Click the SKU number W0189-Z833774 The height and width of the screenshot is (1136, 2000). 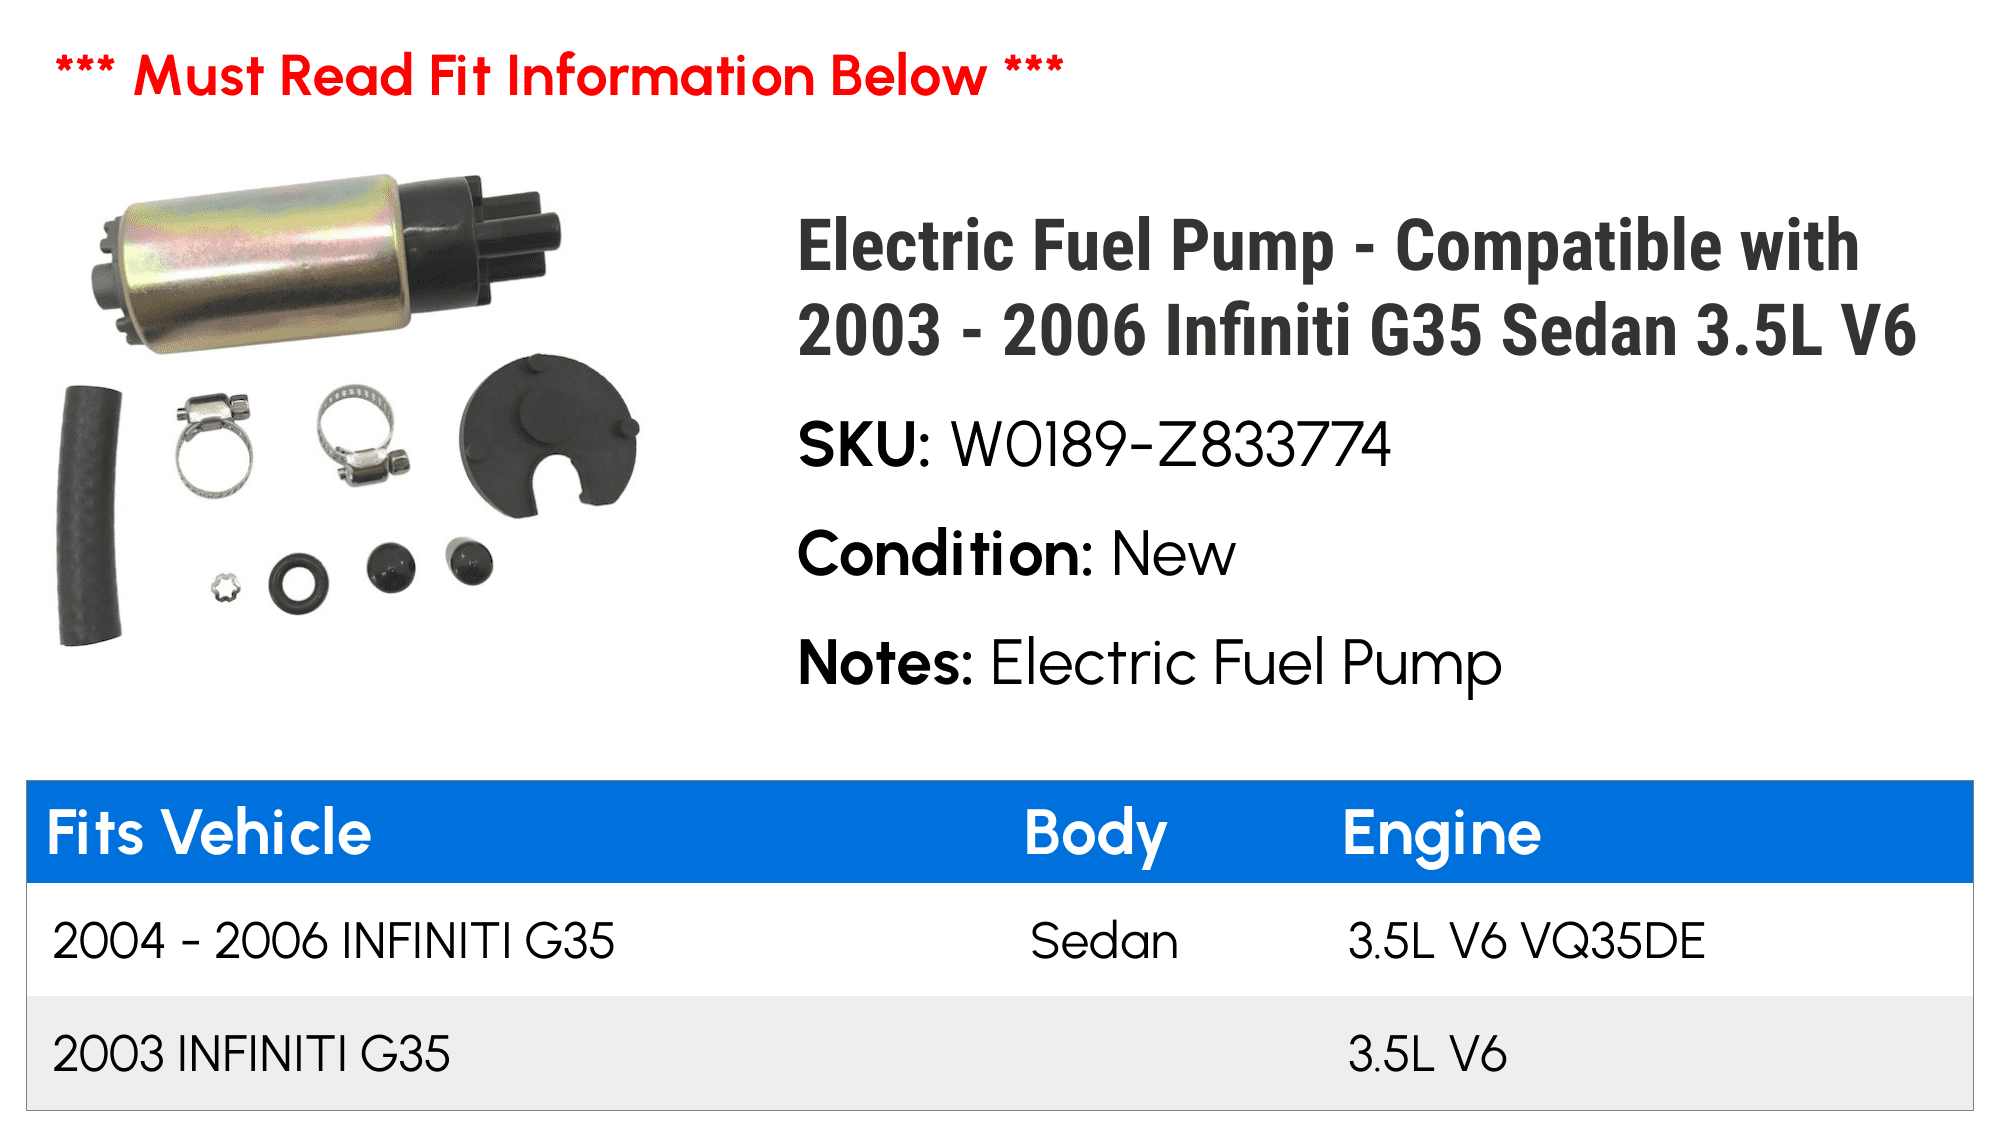click(1170, 445)
